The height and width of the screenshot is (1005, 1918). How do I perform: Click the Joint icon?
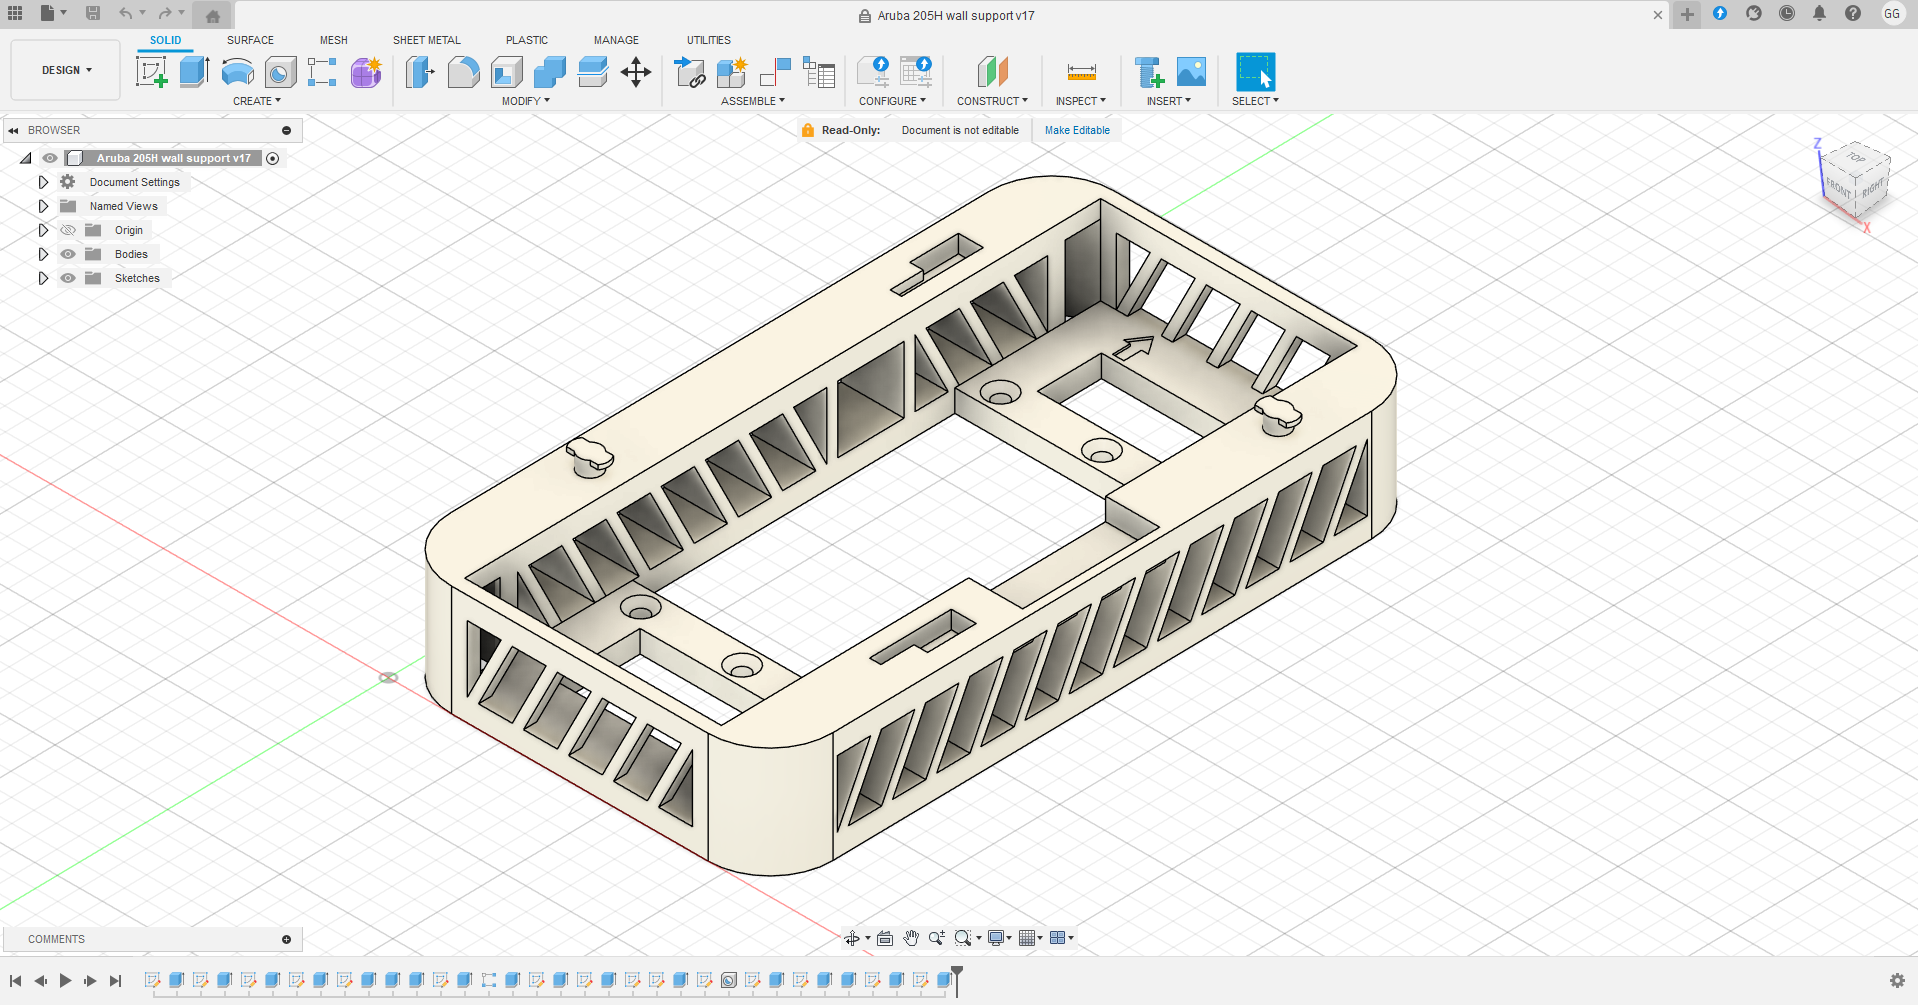776,72
